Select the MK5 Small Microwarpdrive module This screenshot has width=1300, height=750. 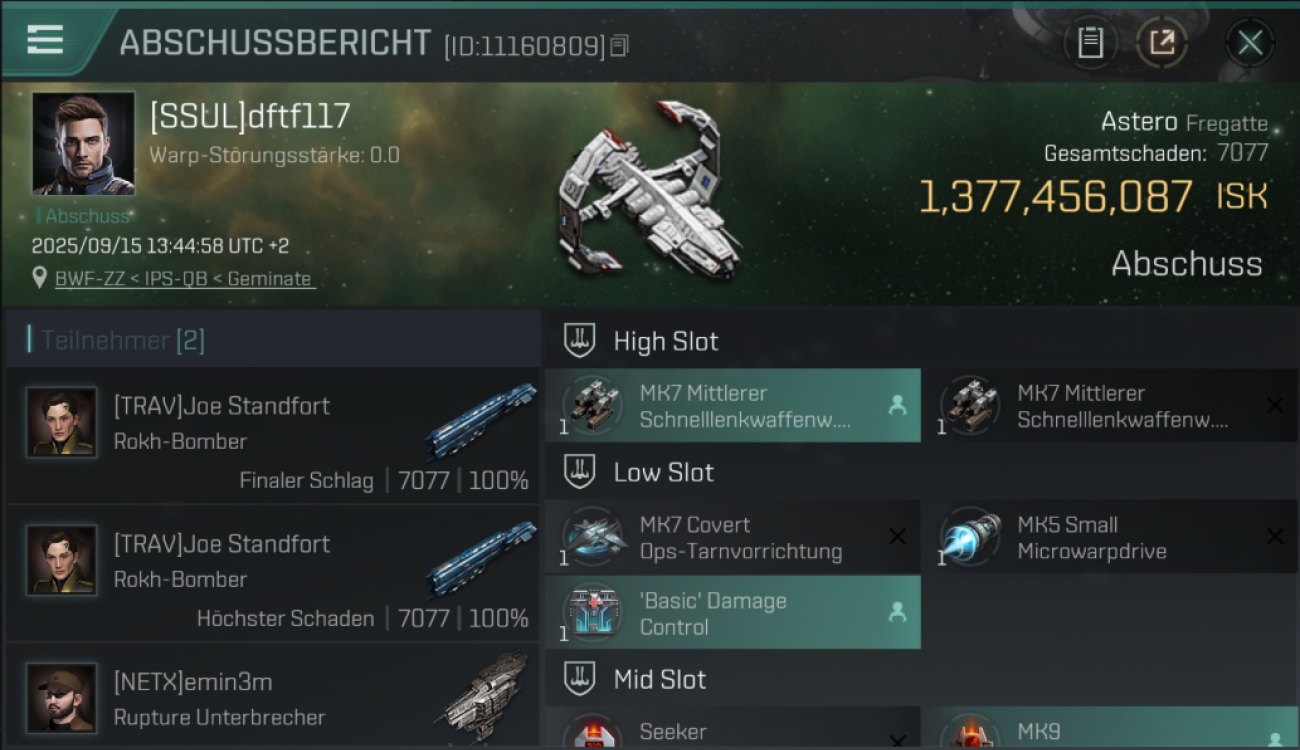pyautogui.click(x=1110, y=538)
